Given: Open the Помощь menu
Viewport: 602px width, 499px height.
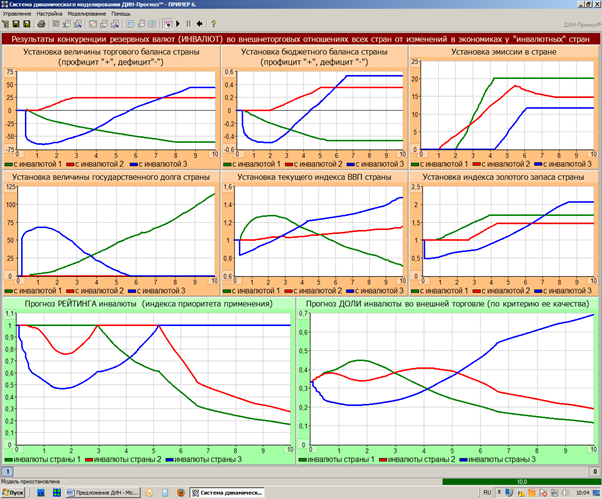Looking at the screenshot, I should tap(124, 14).
